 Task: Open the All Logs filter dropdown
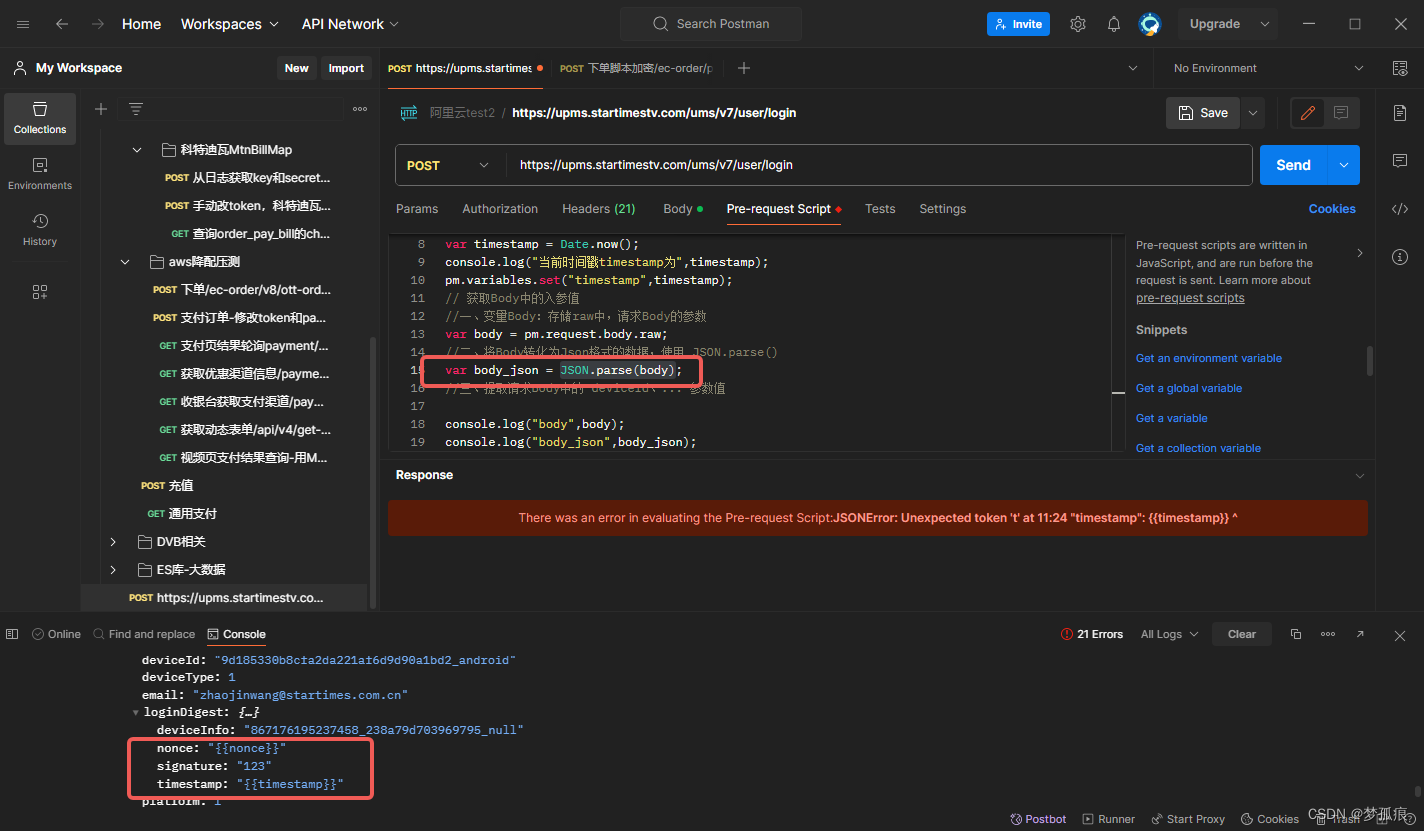(1169, 634)
